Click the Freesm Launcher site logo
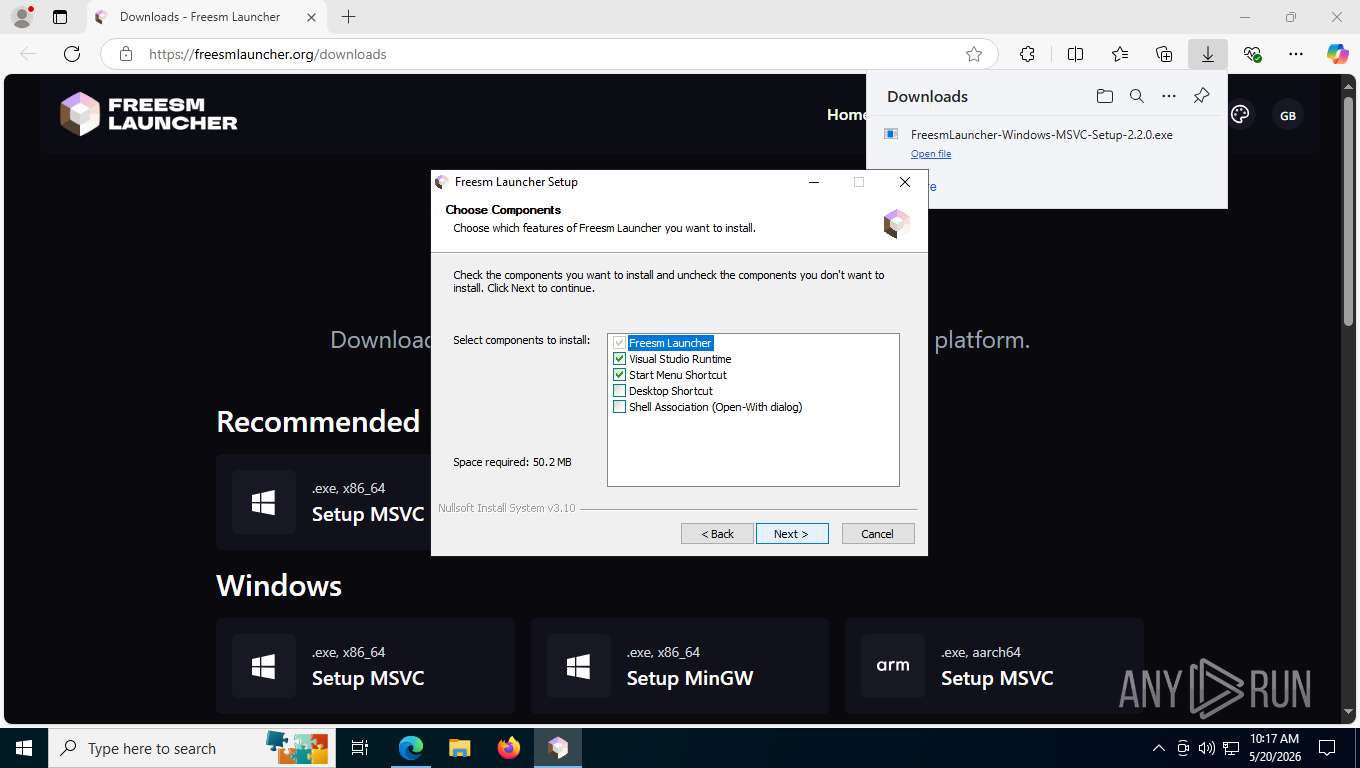Screen dimensions: 1360x768 149,114
